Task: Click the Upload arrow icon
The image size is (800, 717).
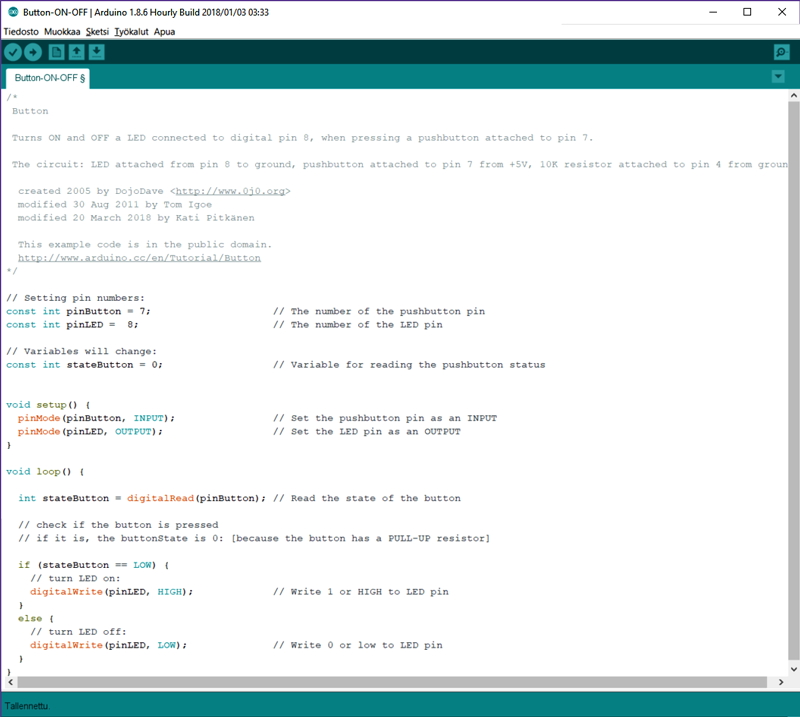Action: 33,52
